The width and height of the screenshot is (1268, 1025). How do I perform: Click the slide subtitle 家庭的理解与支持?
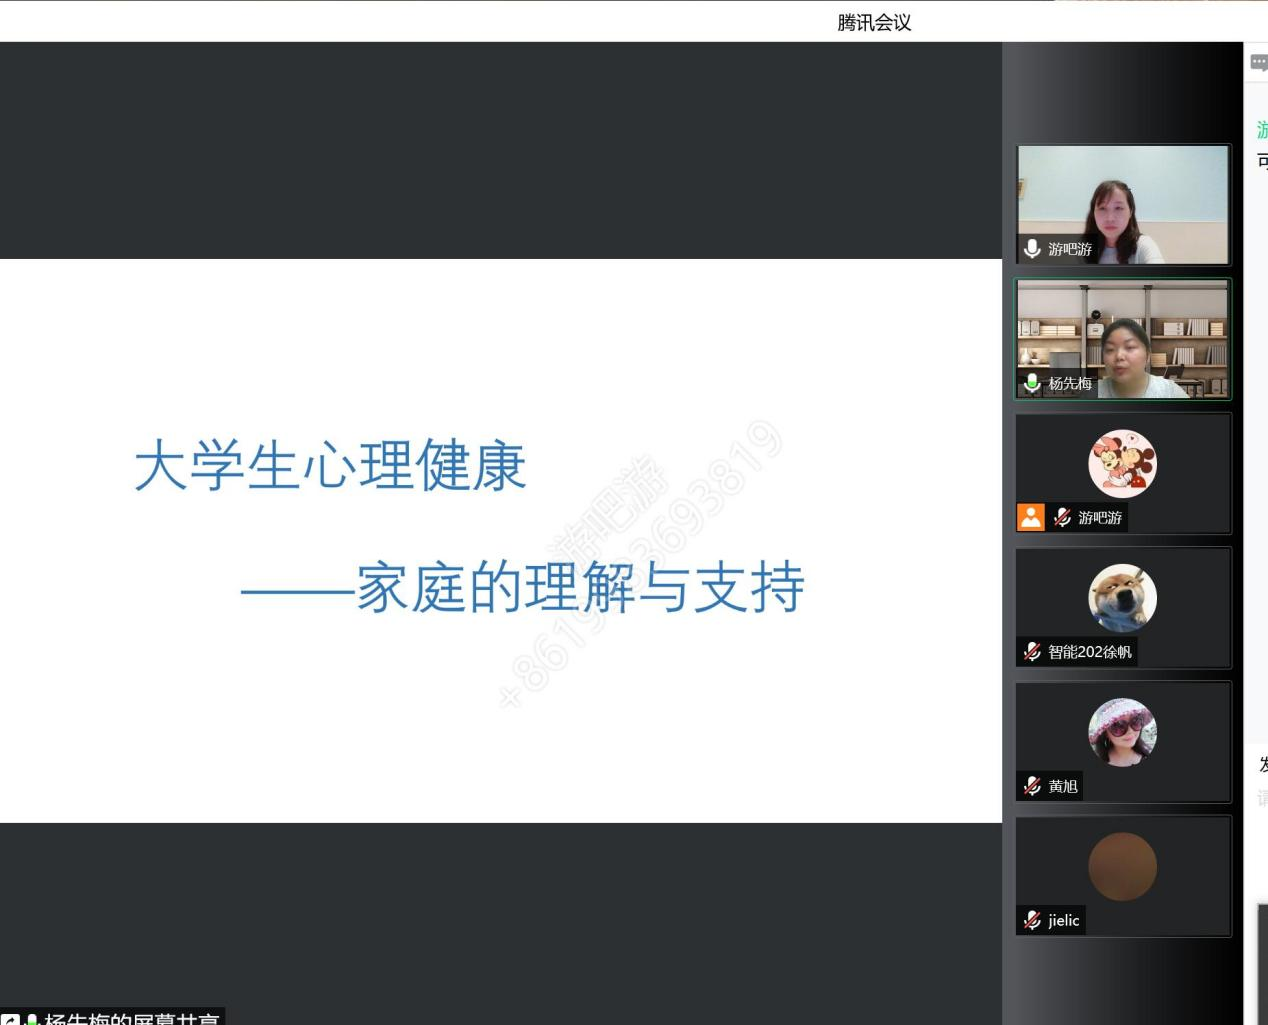click(580, 588)
